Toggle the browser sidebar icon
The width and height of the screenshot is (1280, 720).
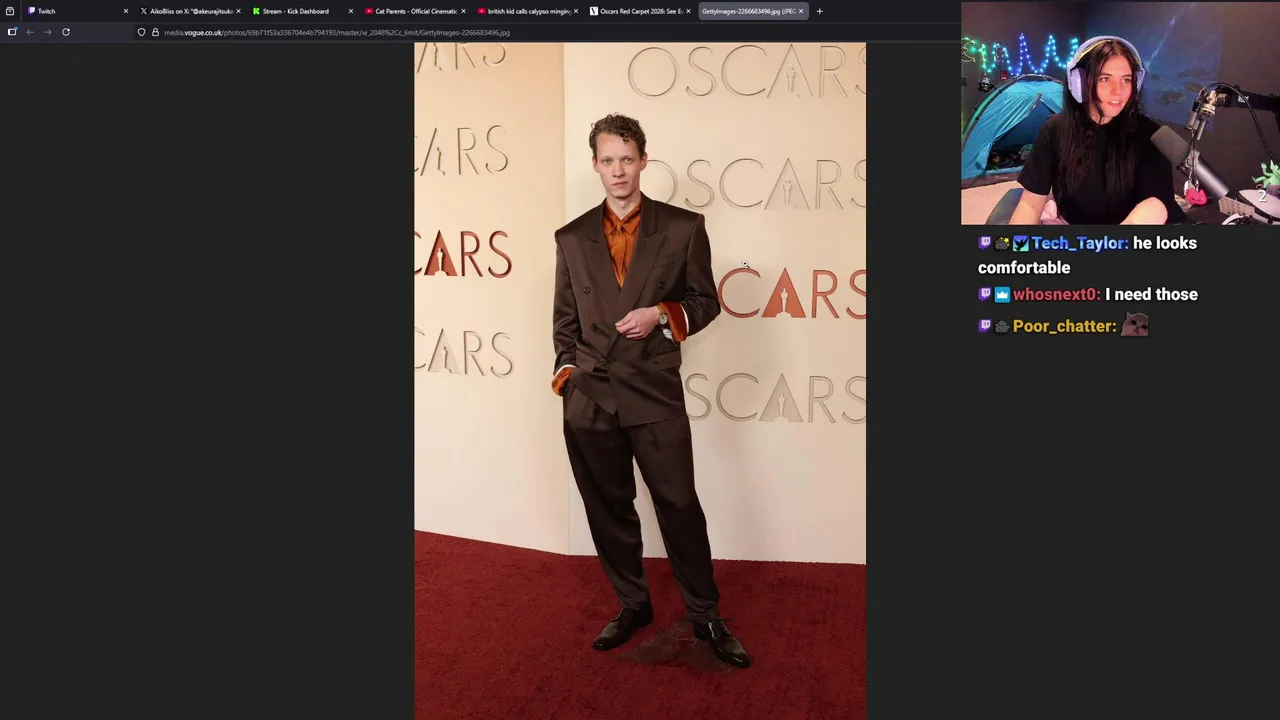pyautogui.click(x=12, y=32)
